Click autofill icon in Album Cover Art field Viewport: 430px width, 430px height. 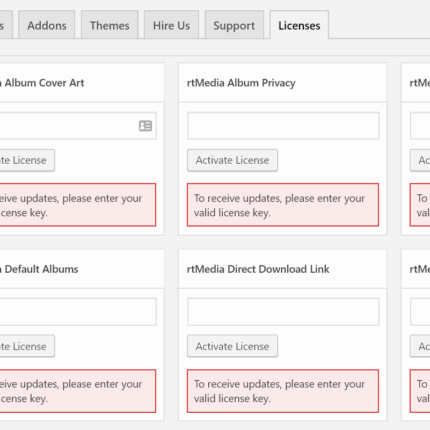pyautogui.click(x=145, y=126)
